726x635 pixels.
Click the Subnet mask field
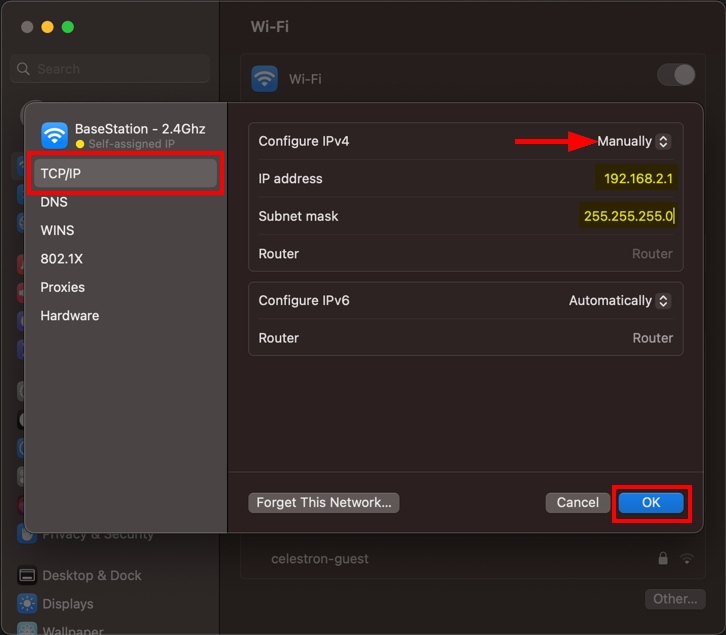point(628,216)
